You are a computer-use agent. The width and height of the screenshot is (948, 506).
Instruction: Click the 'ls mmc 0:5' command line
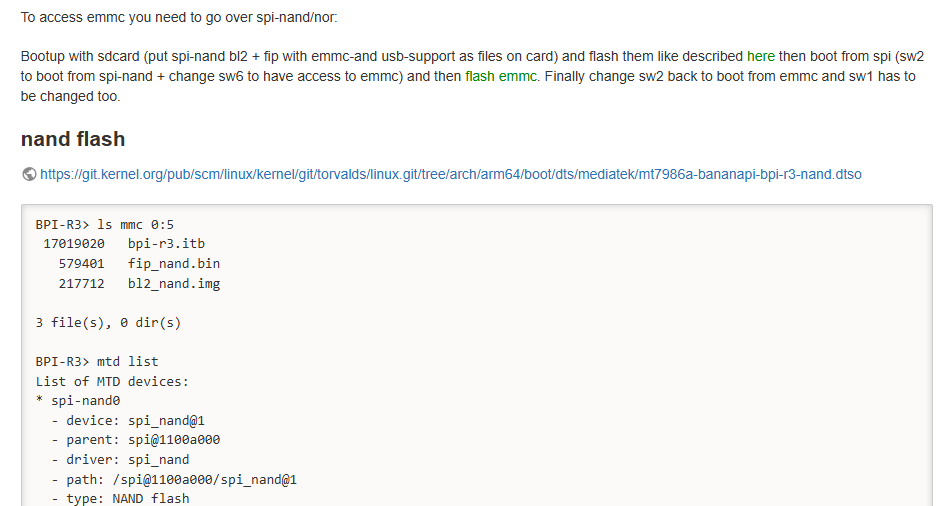pos(105,224)
